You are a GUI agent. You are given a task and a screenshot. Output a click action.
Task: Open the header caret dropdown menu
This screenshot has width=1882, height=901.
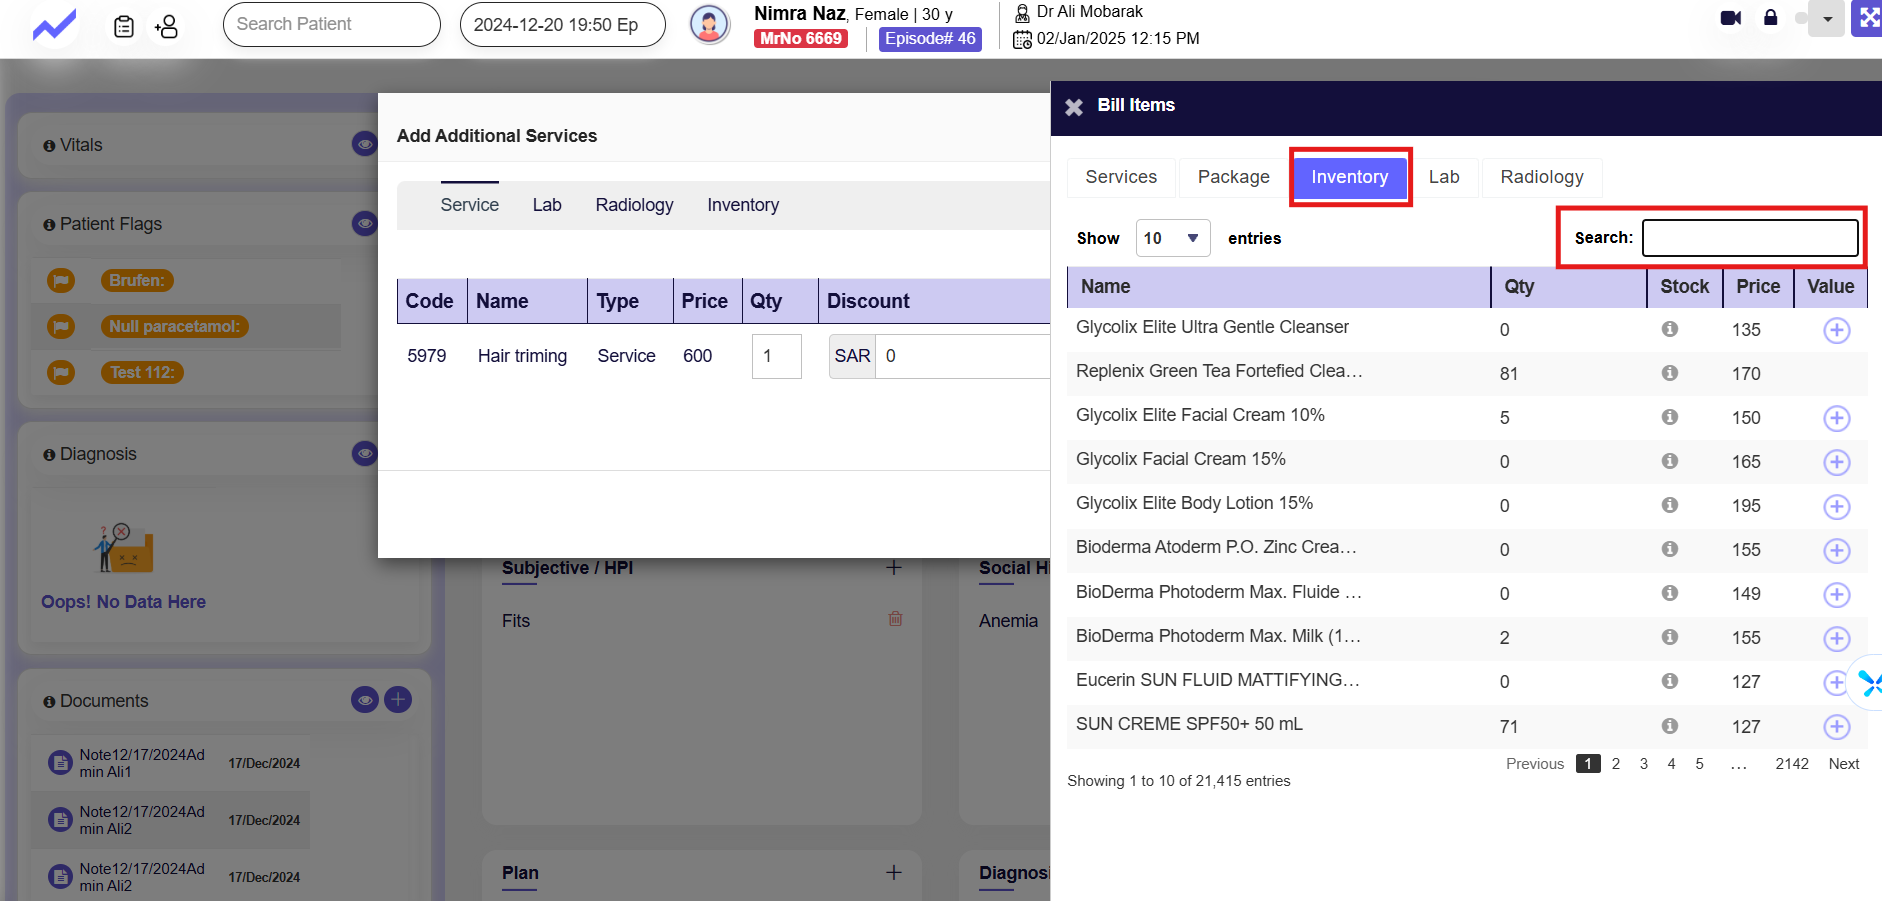(x=1827, y=19)
